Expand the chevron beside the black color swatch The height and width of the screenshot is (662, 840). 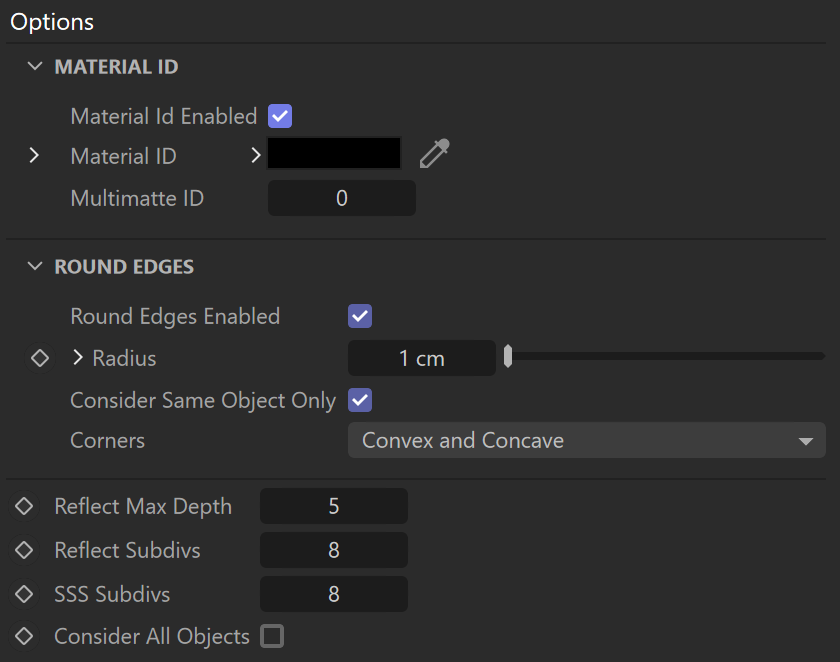click(256, 155)
